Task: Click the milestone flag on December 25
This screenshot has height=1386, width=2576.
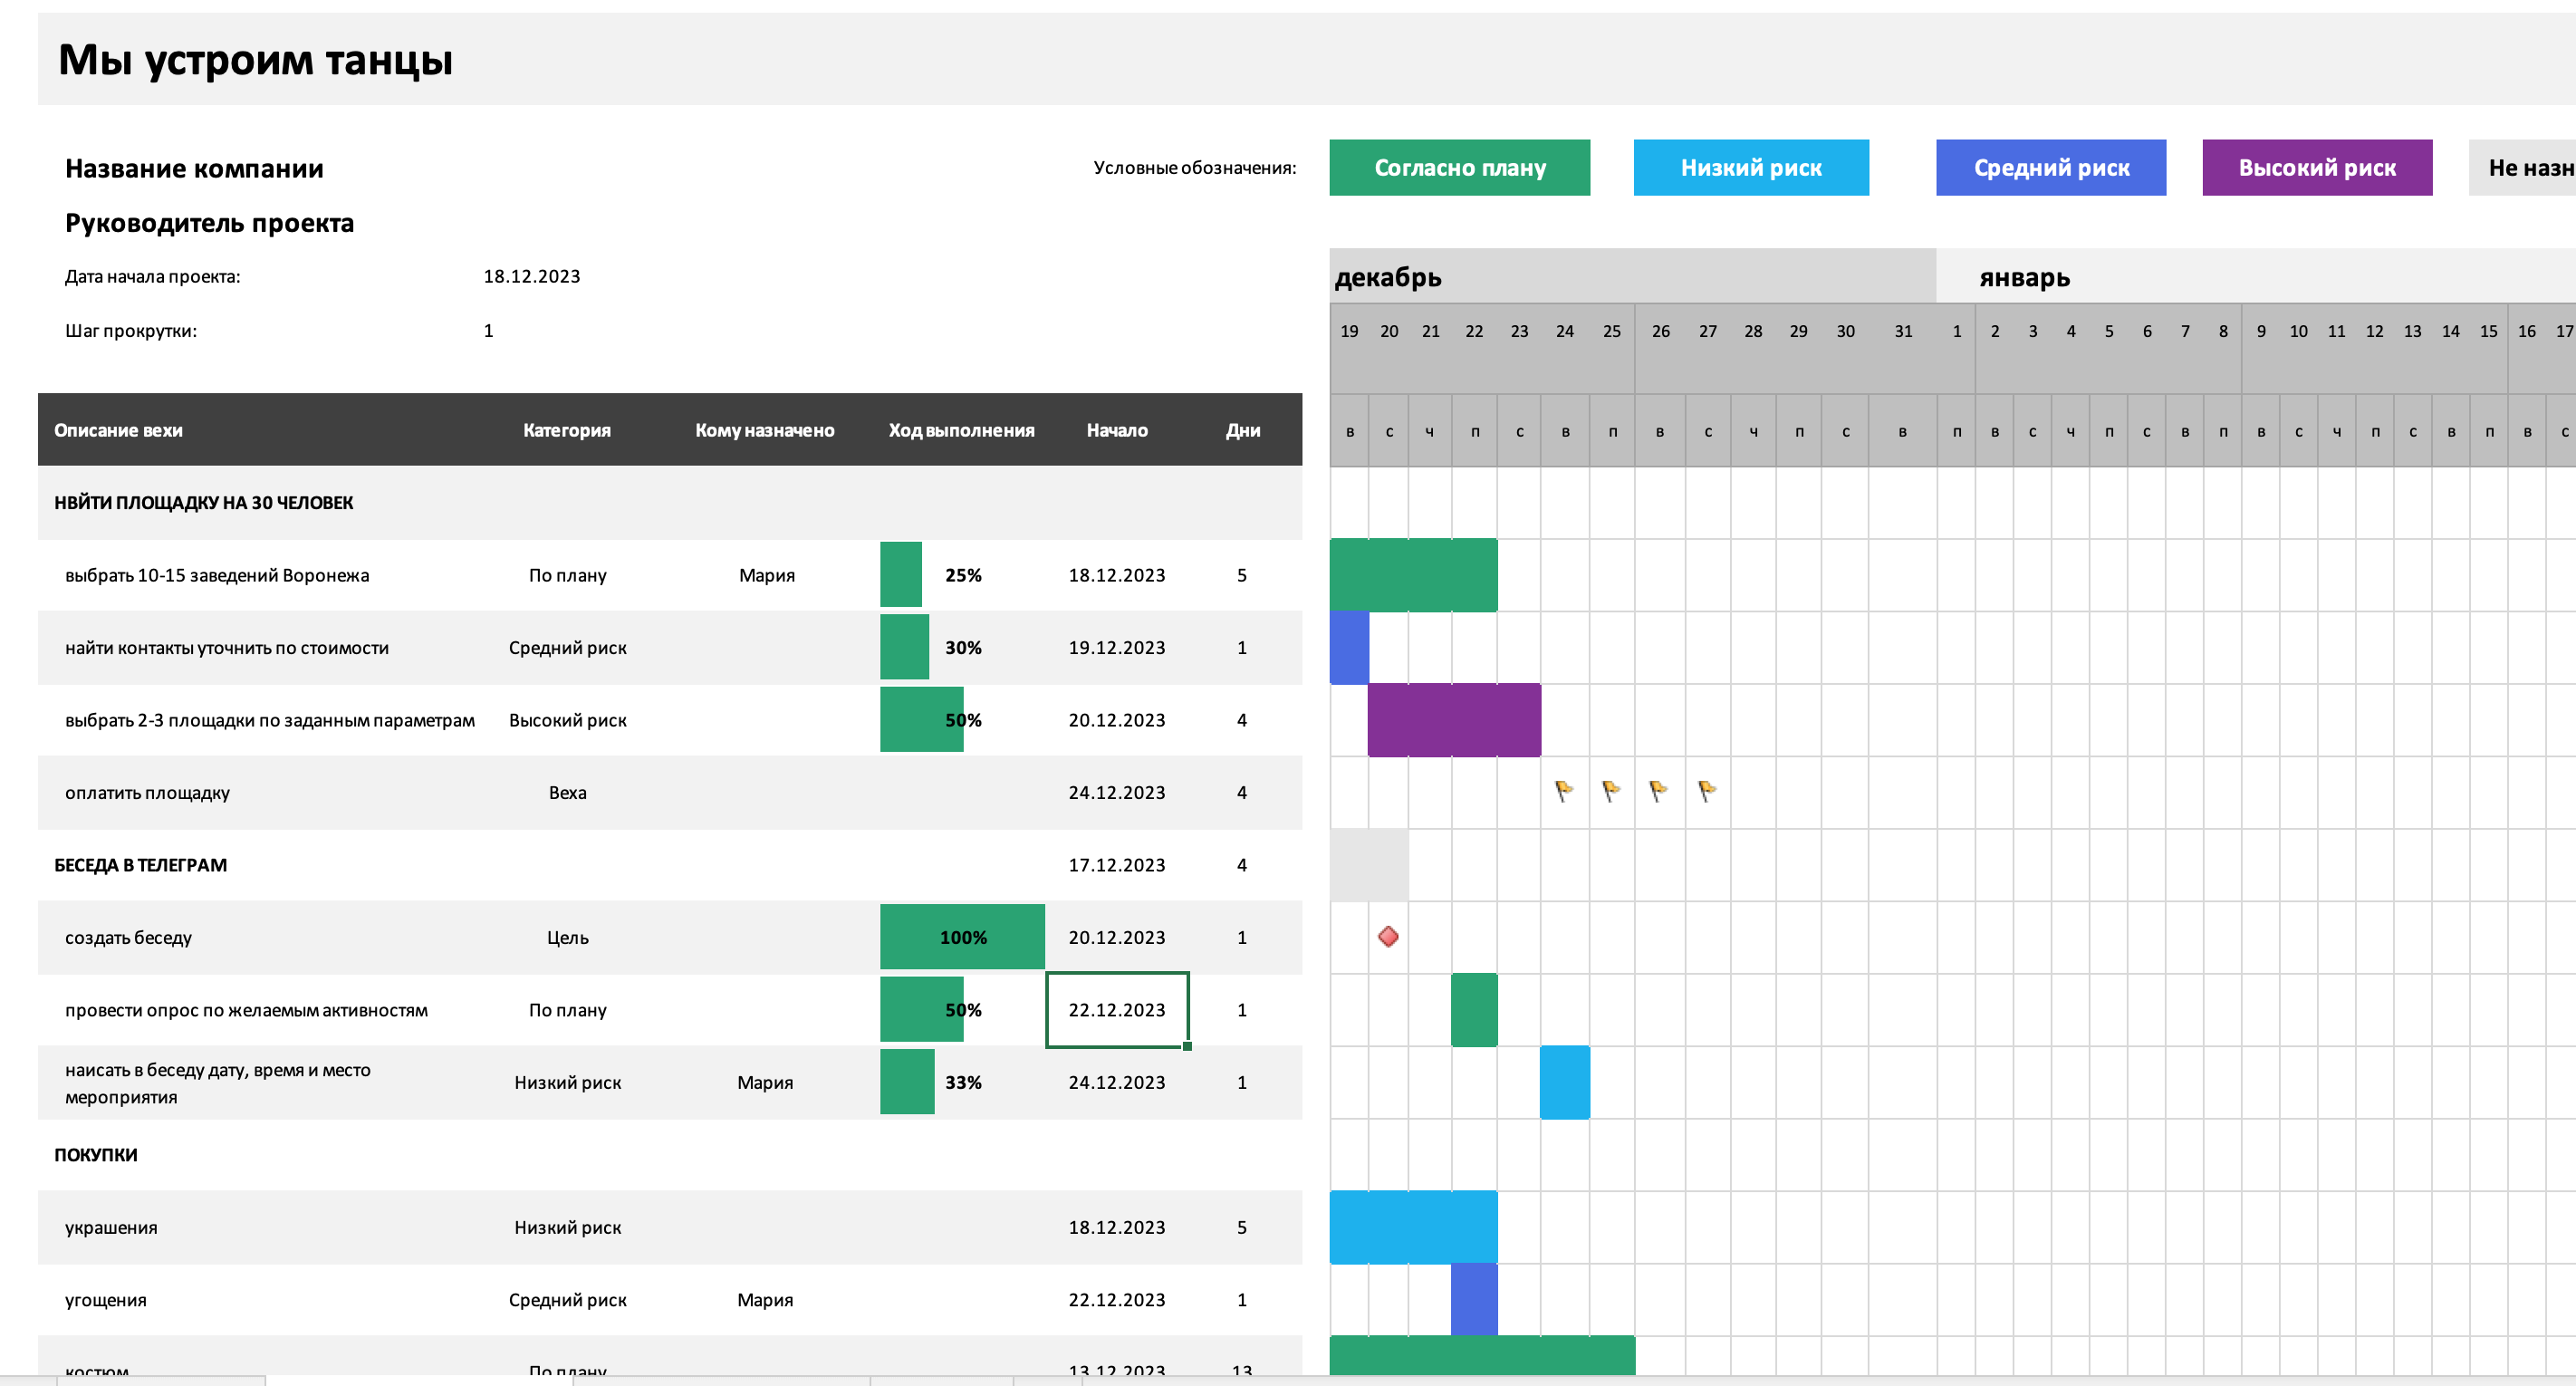Action: [1611, 792]
